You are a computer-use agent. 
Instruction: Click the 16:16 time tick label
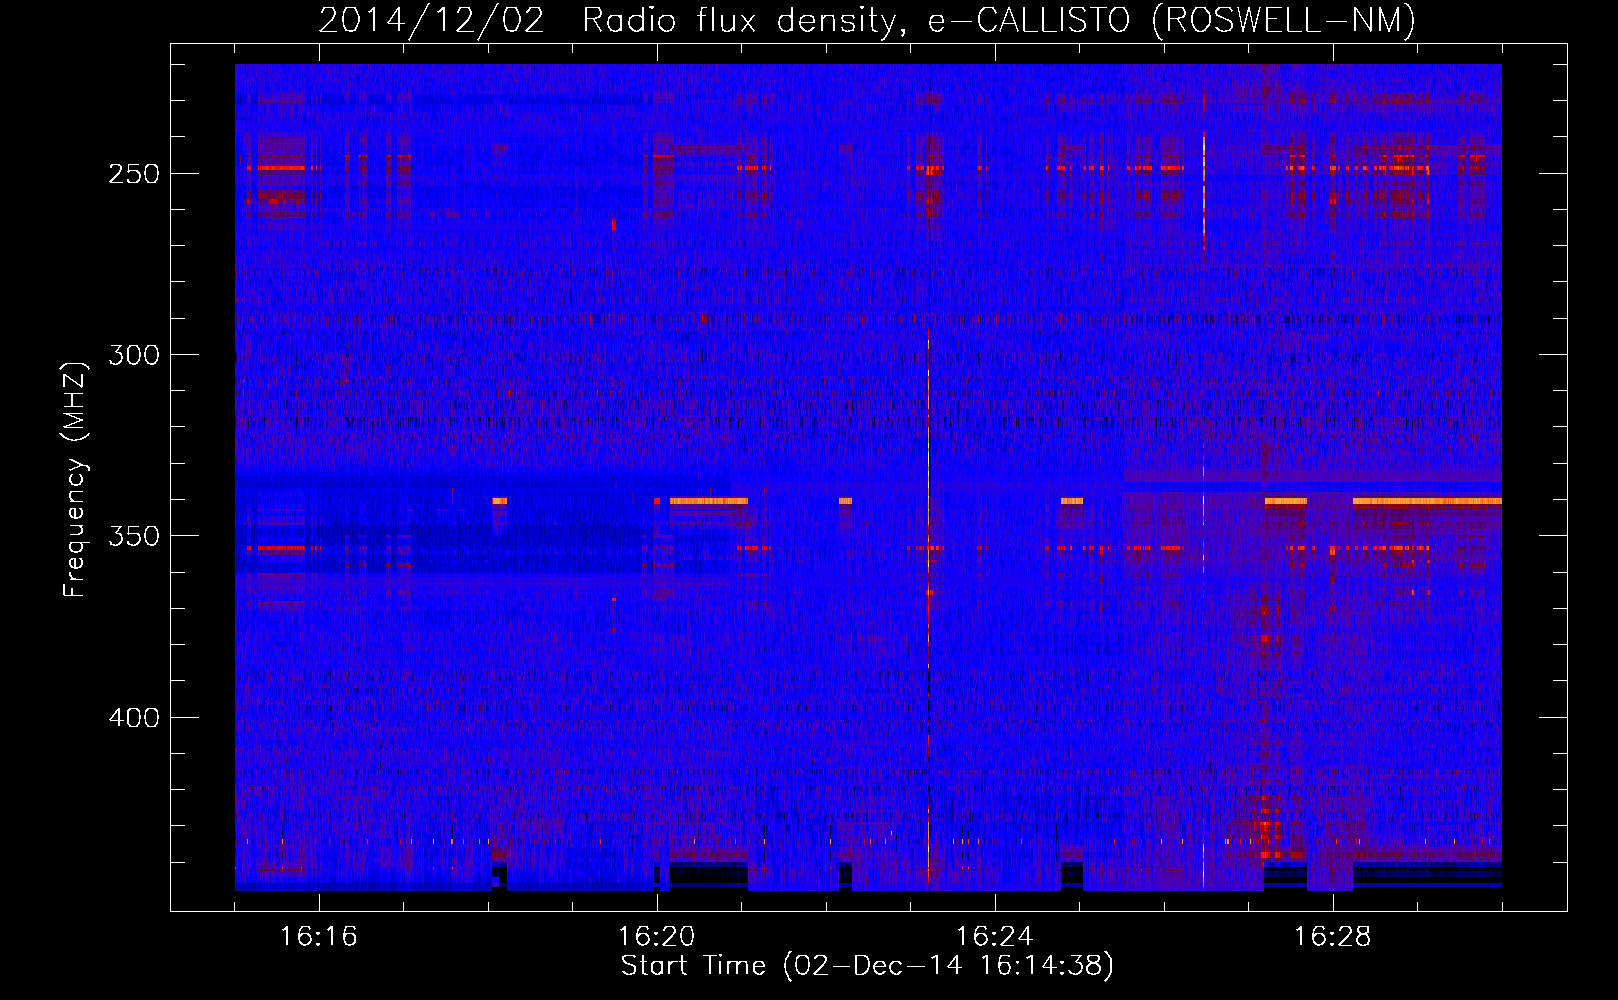[318, 937]
